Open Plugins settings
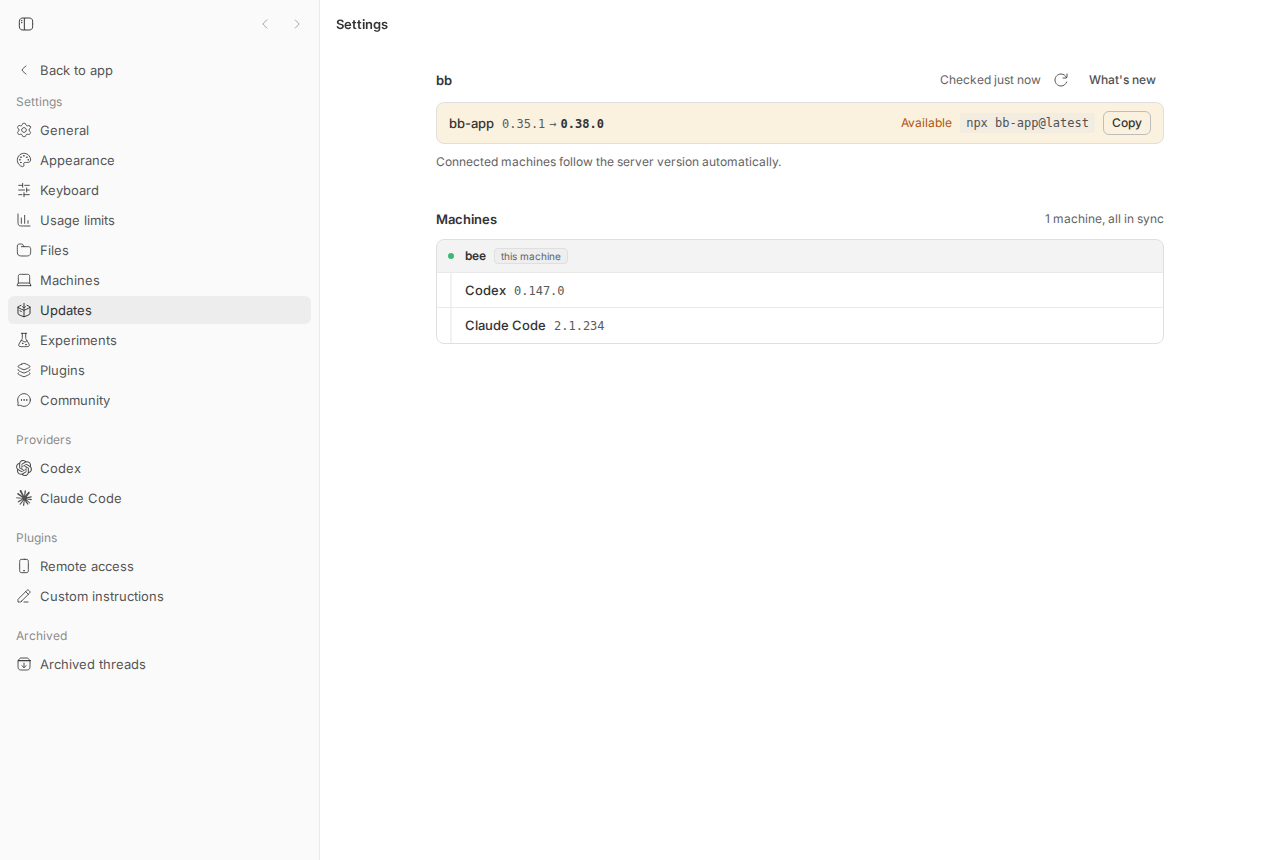This screenshot has height=860, width=1280. click(x=159, y=370)
